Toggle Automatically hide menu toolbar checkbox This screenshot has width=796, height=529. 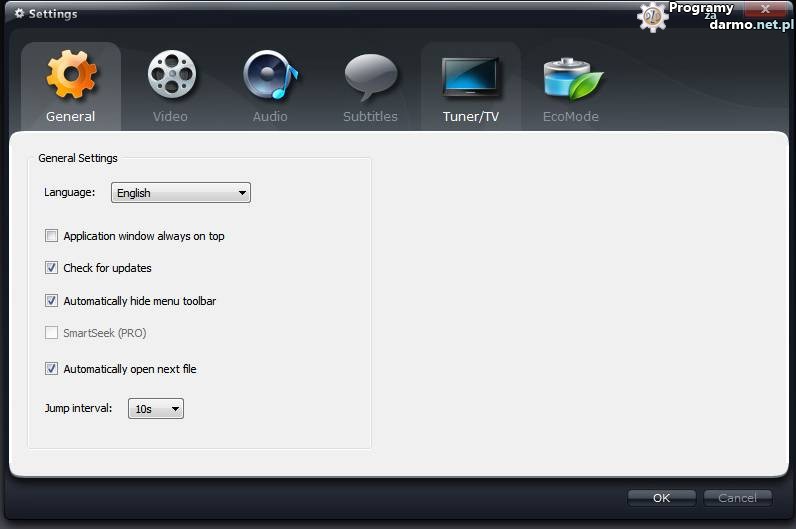tap(52, 301)
